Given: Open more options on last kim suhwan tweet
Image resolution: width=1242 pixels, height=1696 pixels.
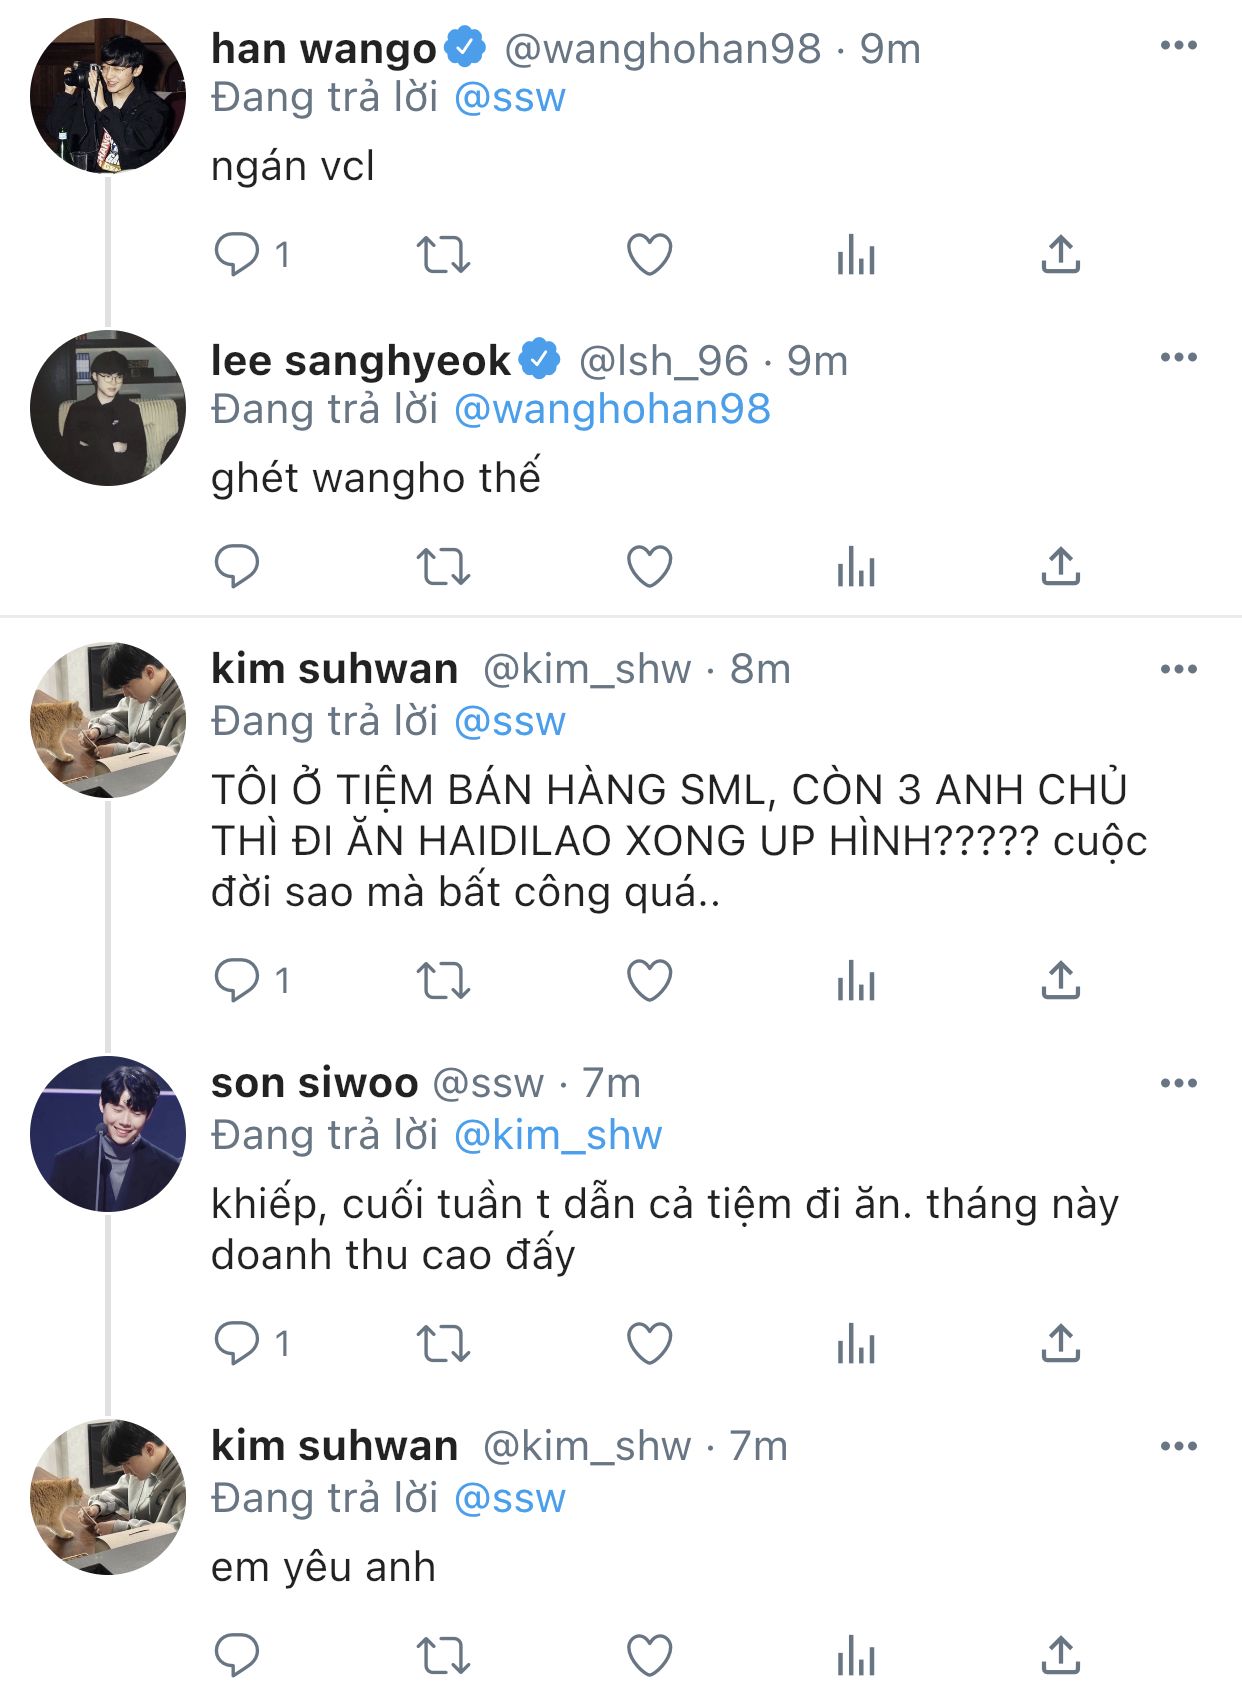Looking at the screenshot, I should point(1179,1447).
